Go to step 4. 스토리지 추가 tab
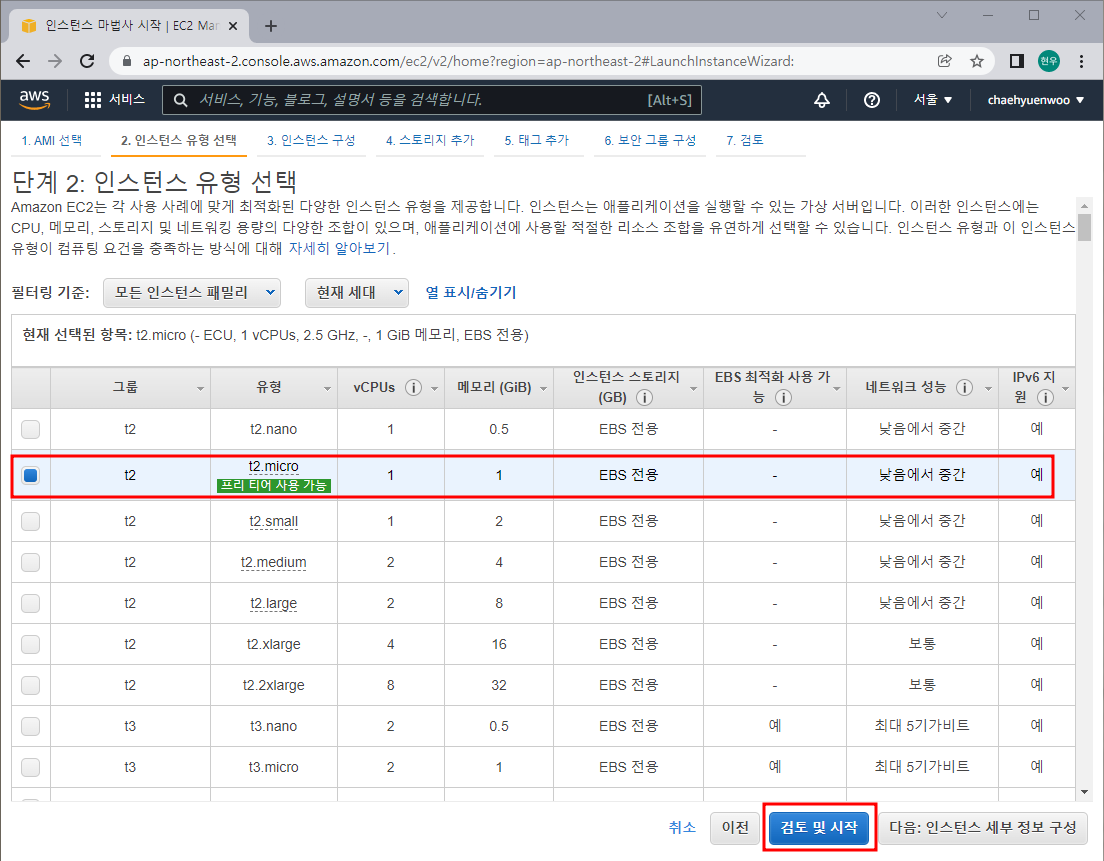This screenshot has height=861, width=1104. pyautogui.click(x=430, y=140)
